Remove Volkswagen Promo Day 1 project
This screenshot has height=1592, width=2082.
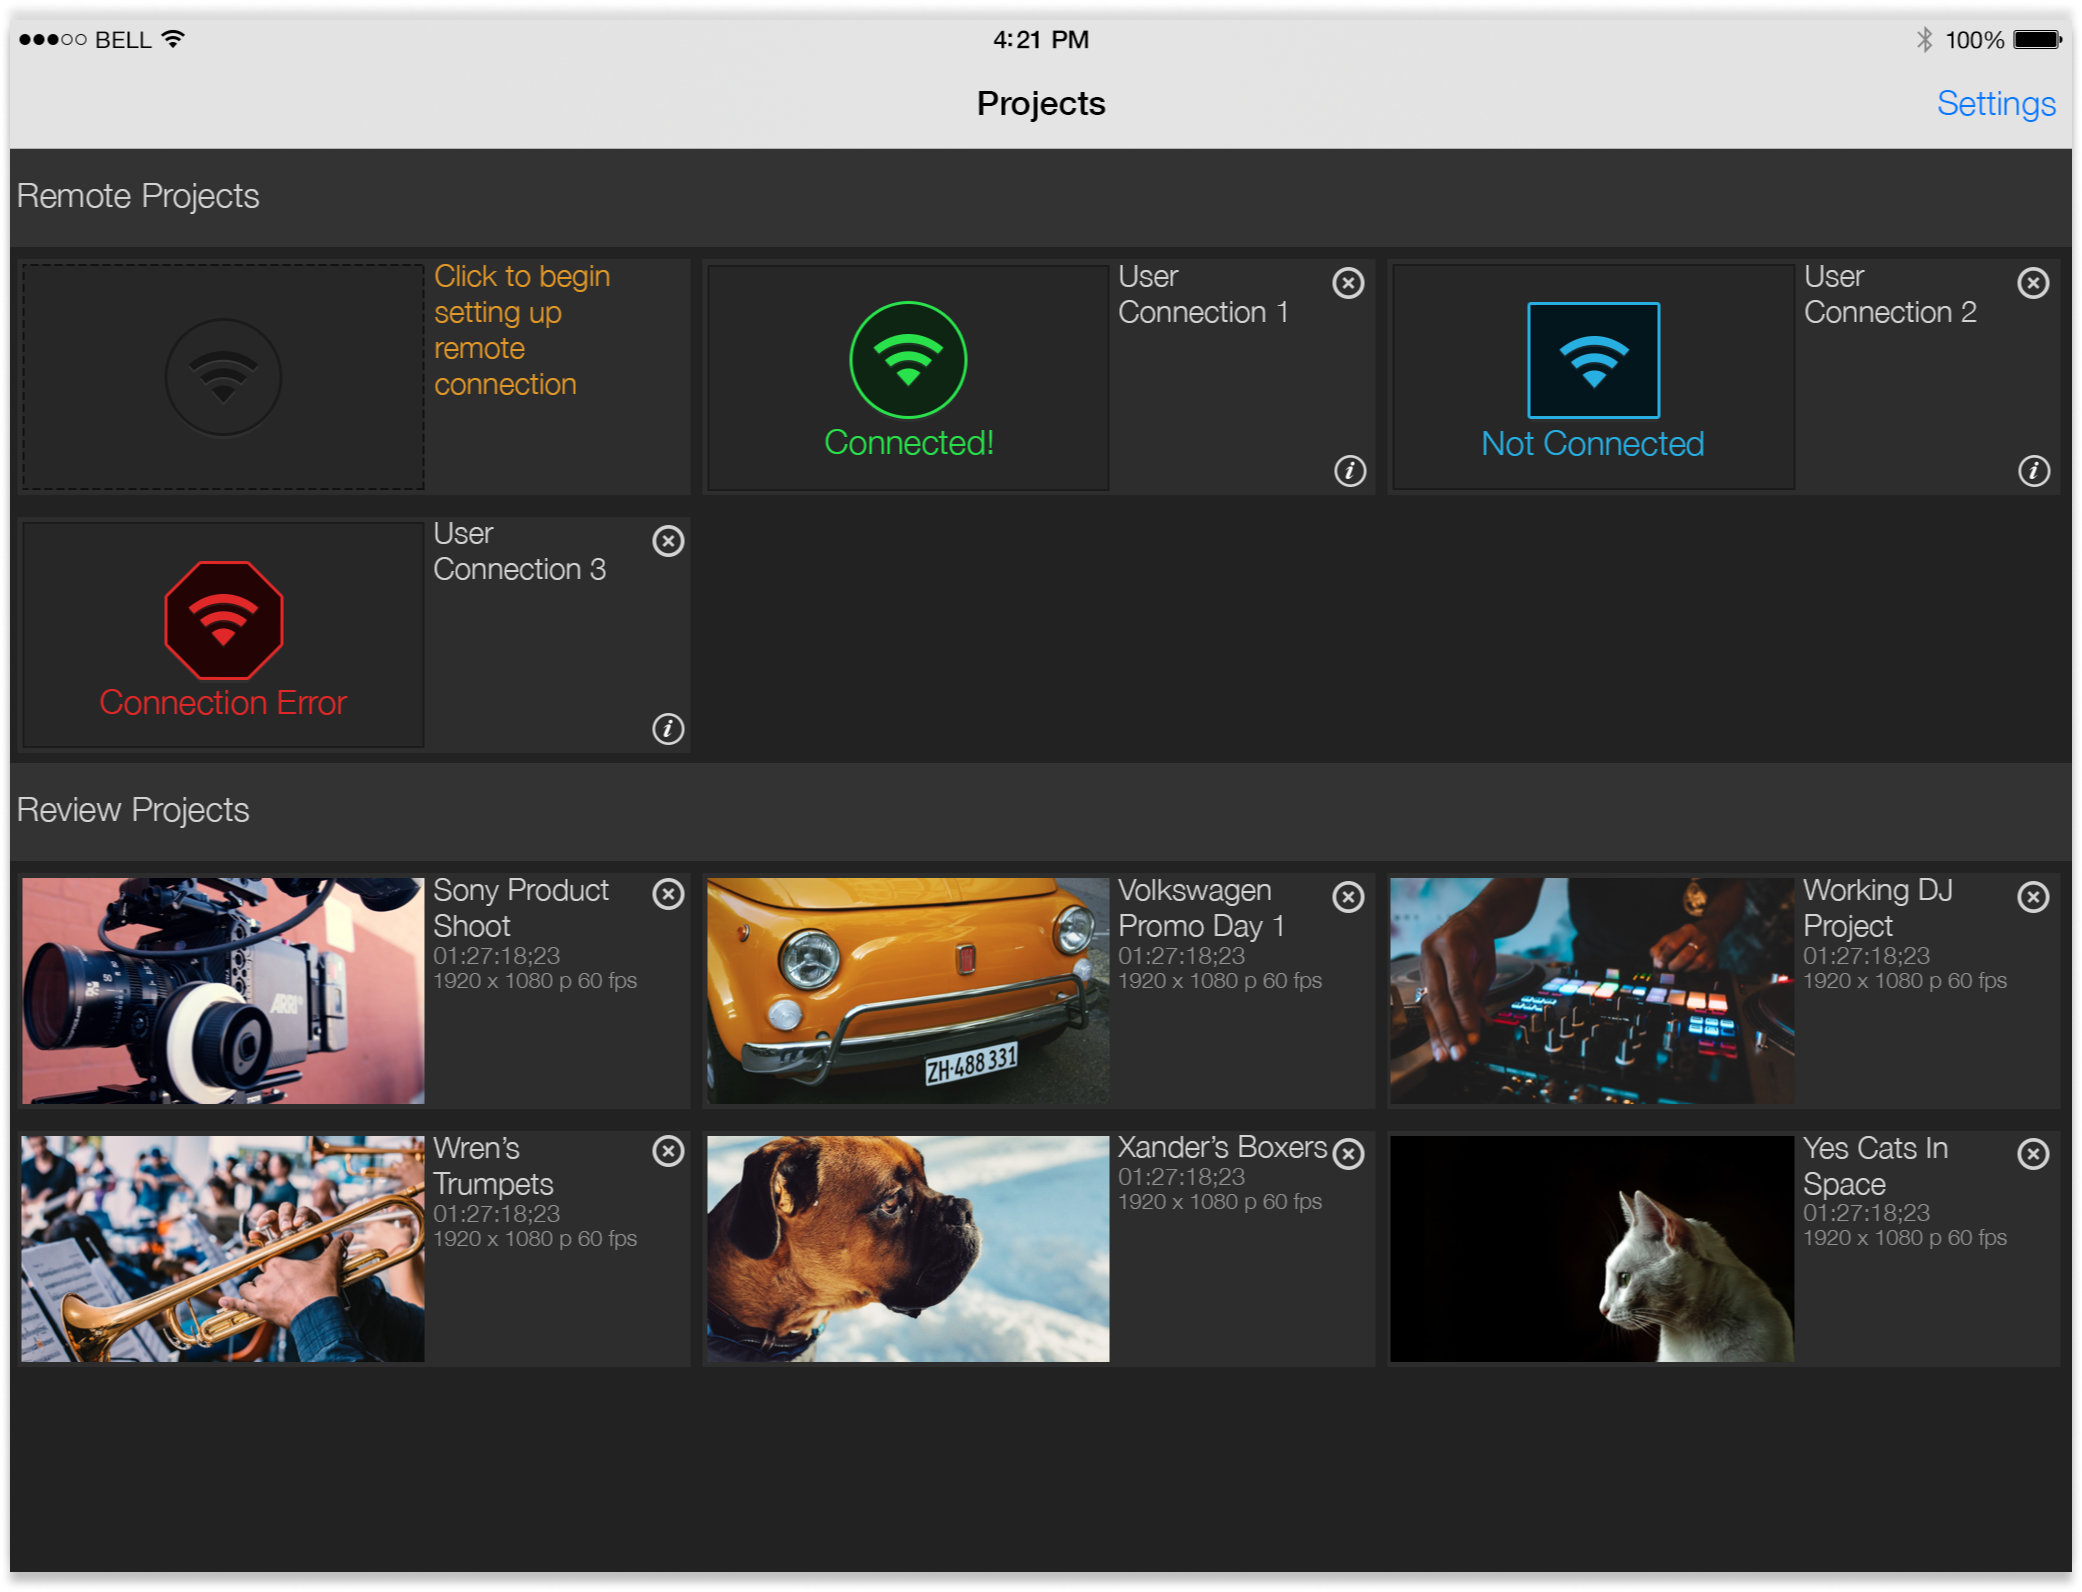click(1348, 897)
